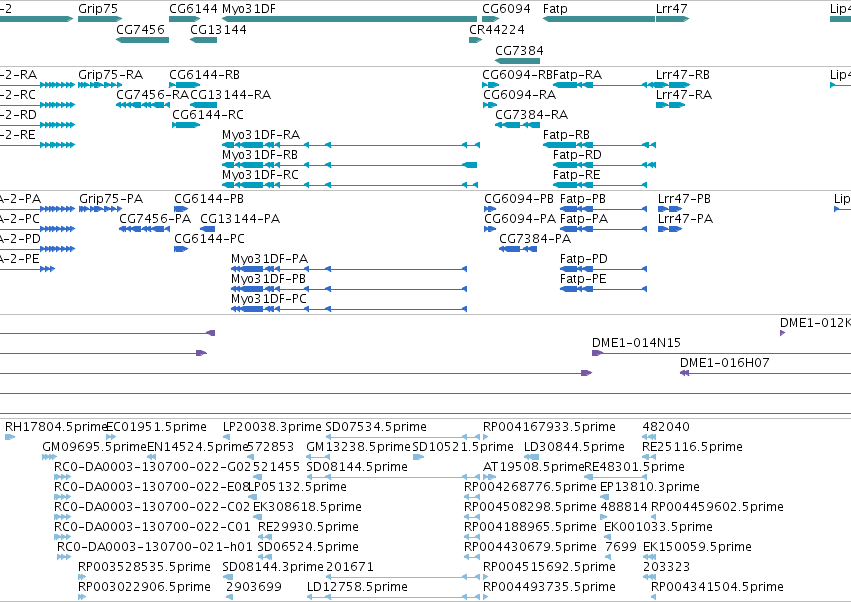Open the Myo31DF-PC protein label
This screenshot has height=602, width=851.
coord(269,299)
